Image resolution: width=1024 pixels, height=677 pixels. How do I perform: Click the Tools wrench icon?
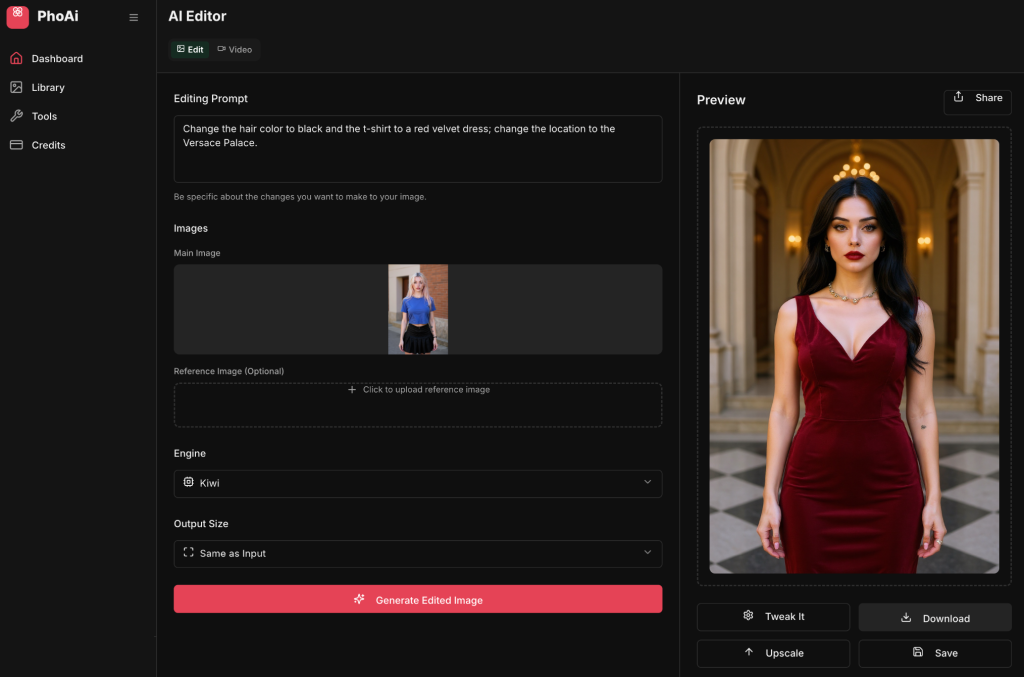pyautogui.click(x=16, y=116)
